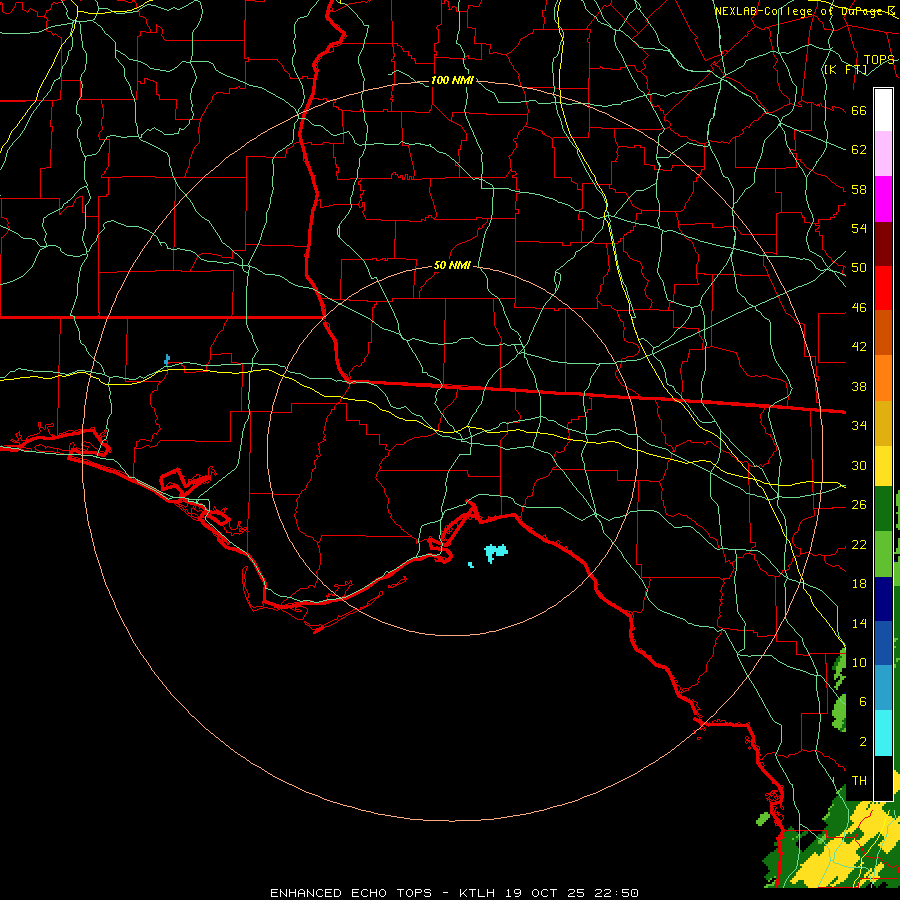Viewport: 900px width, 900px height.
Task: Click the orange 42 legend swatch
Action: coord(883,378)
